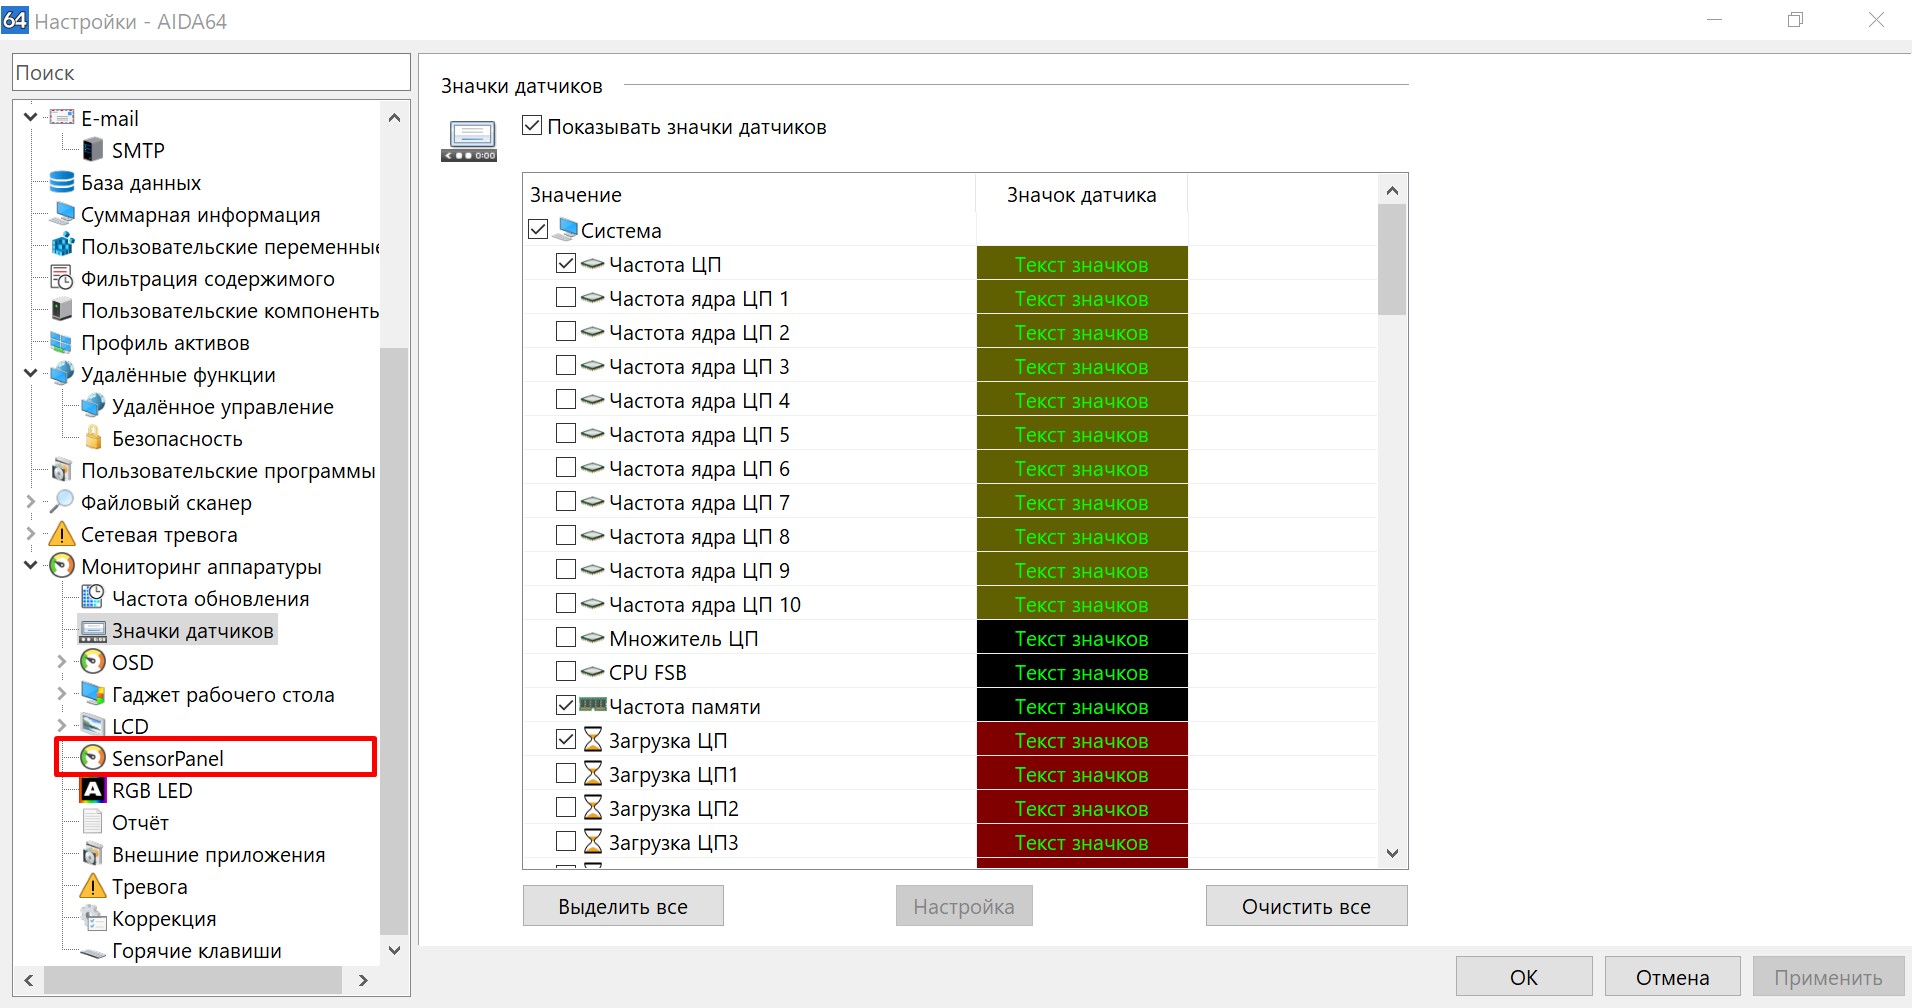Viewport: 1912px width, 1008px height.
Task: Open Горячие клавиши settings page
Action: (x=196, y=950)
